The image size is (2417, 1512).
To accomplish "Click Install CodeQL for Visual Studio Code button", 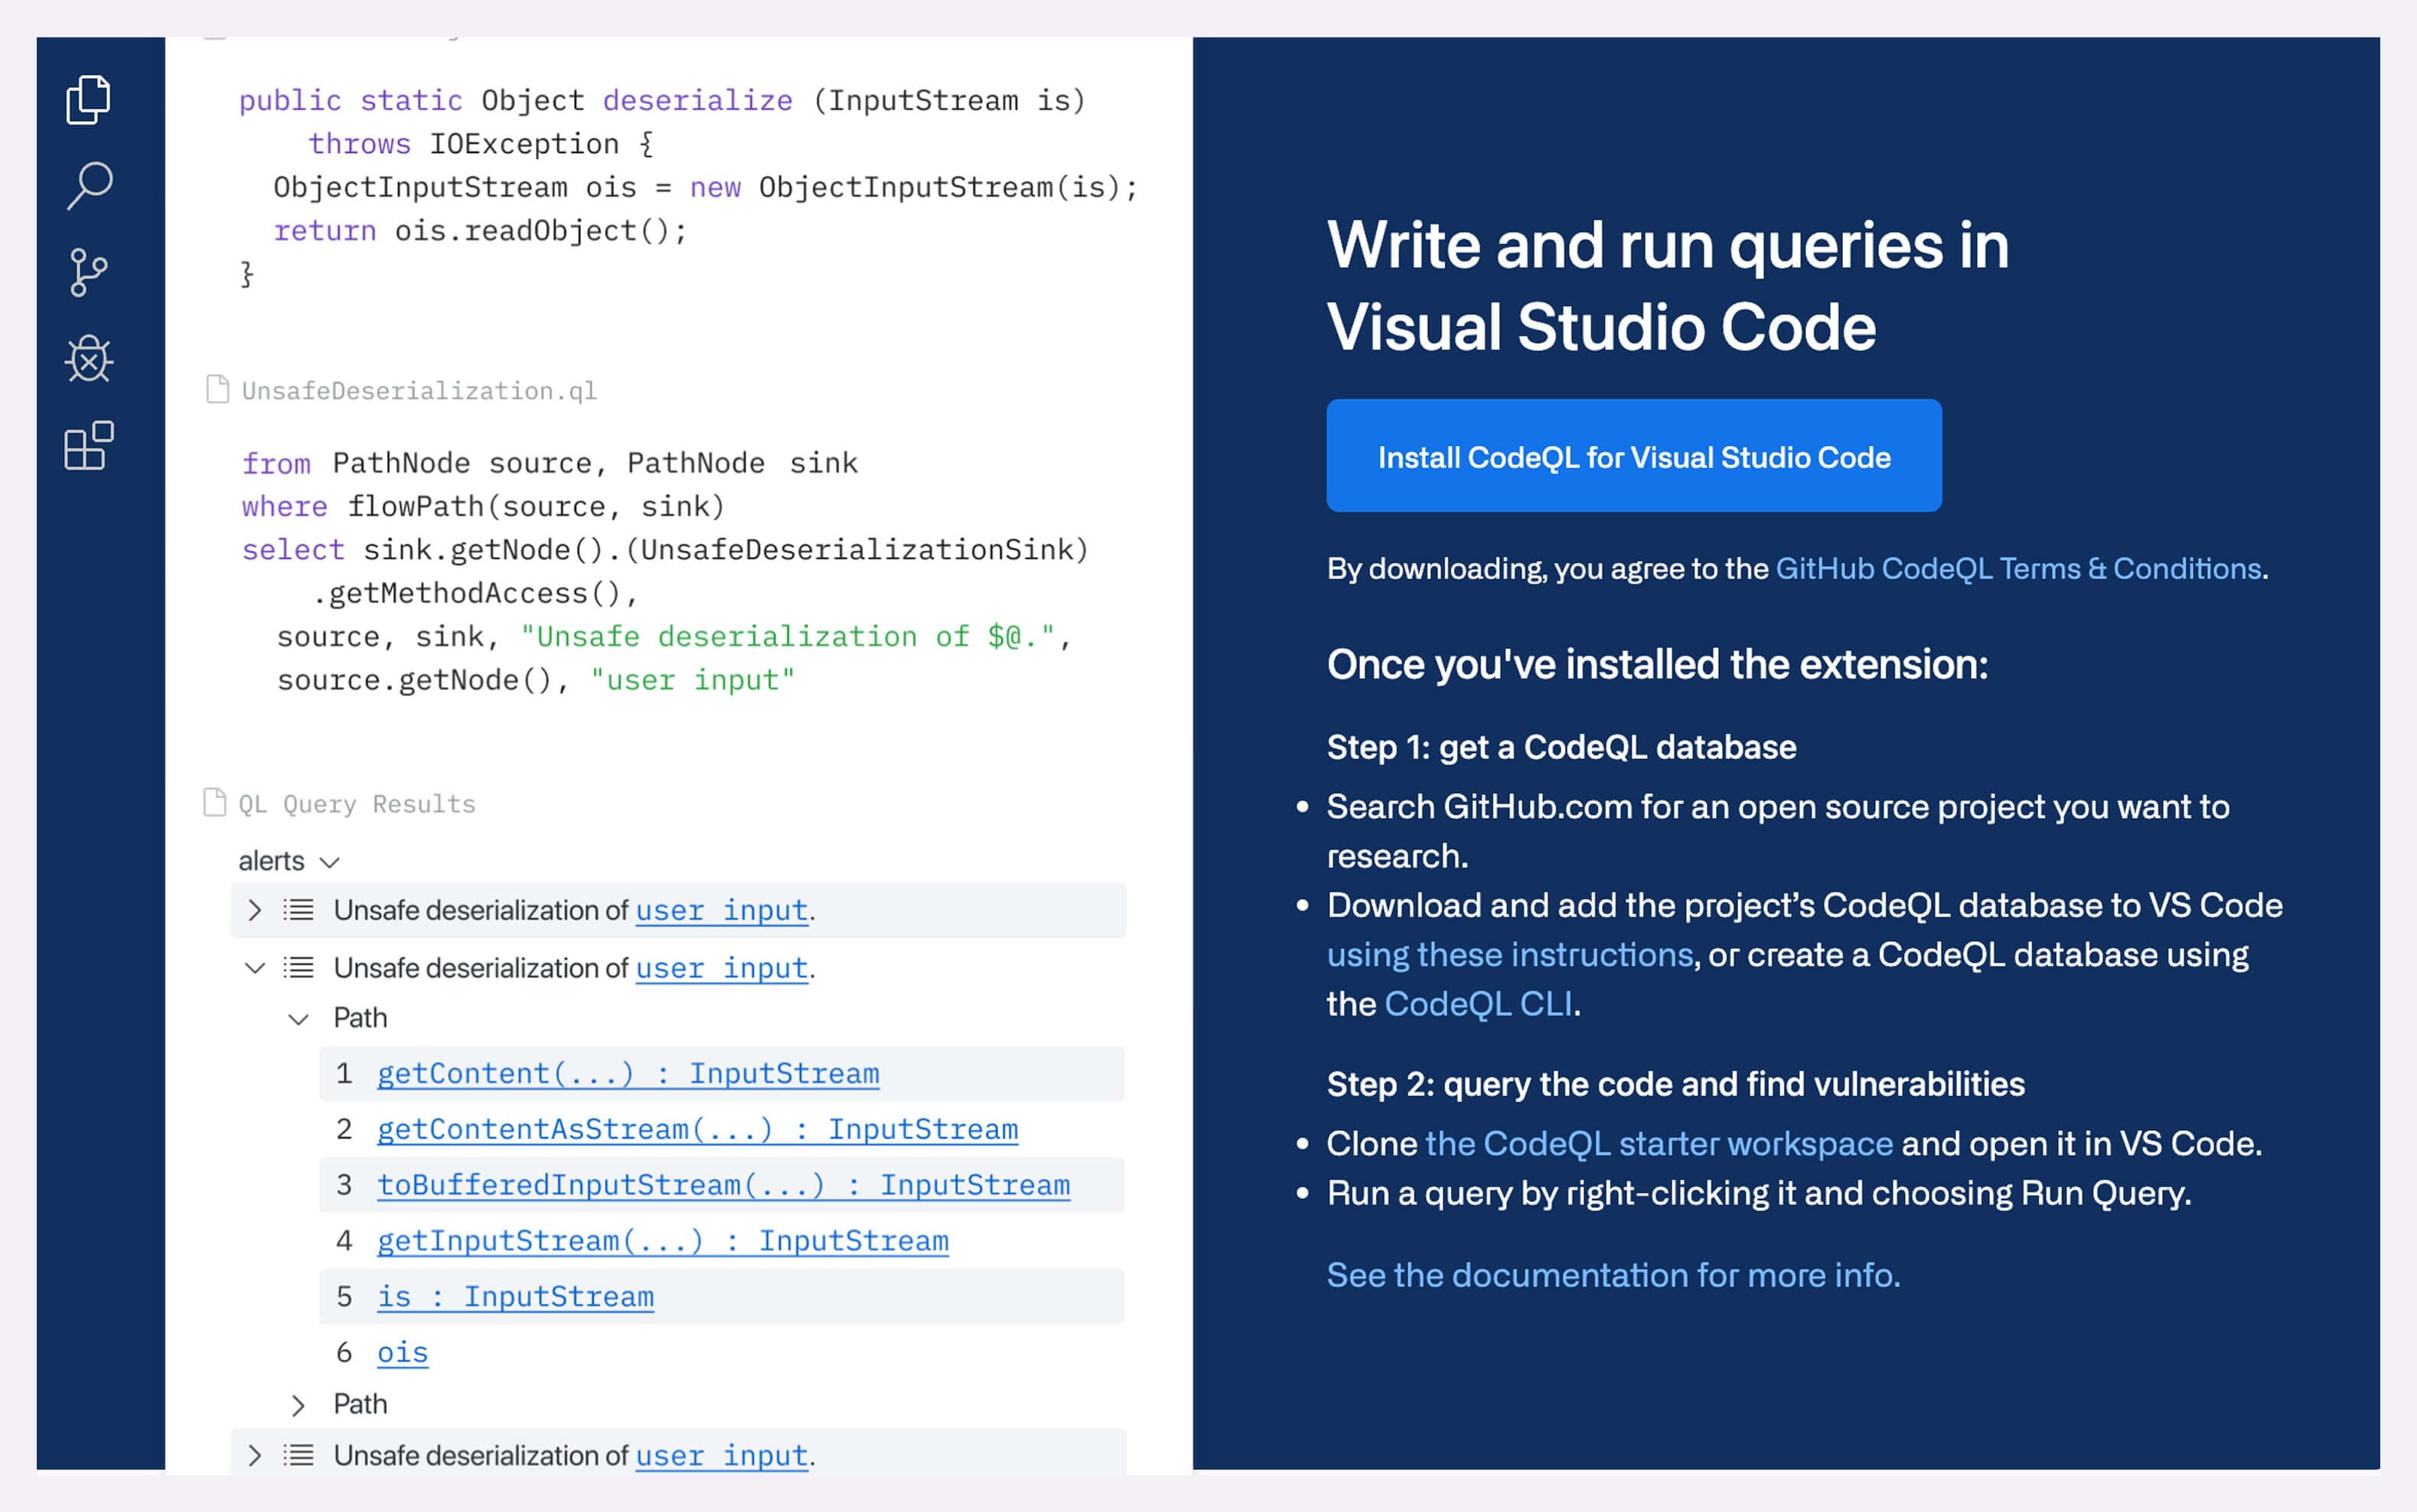I will click(x=1634, y=456).
